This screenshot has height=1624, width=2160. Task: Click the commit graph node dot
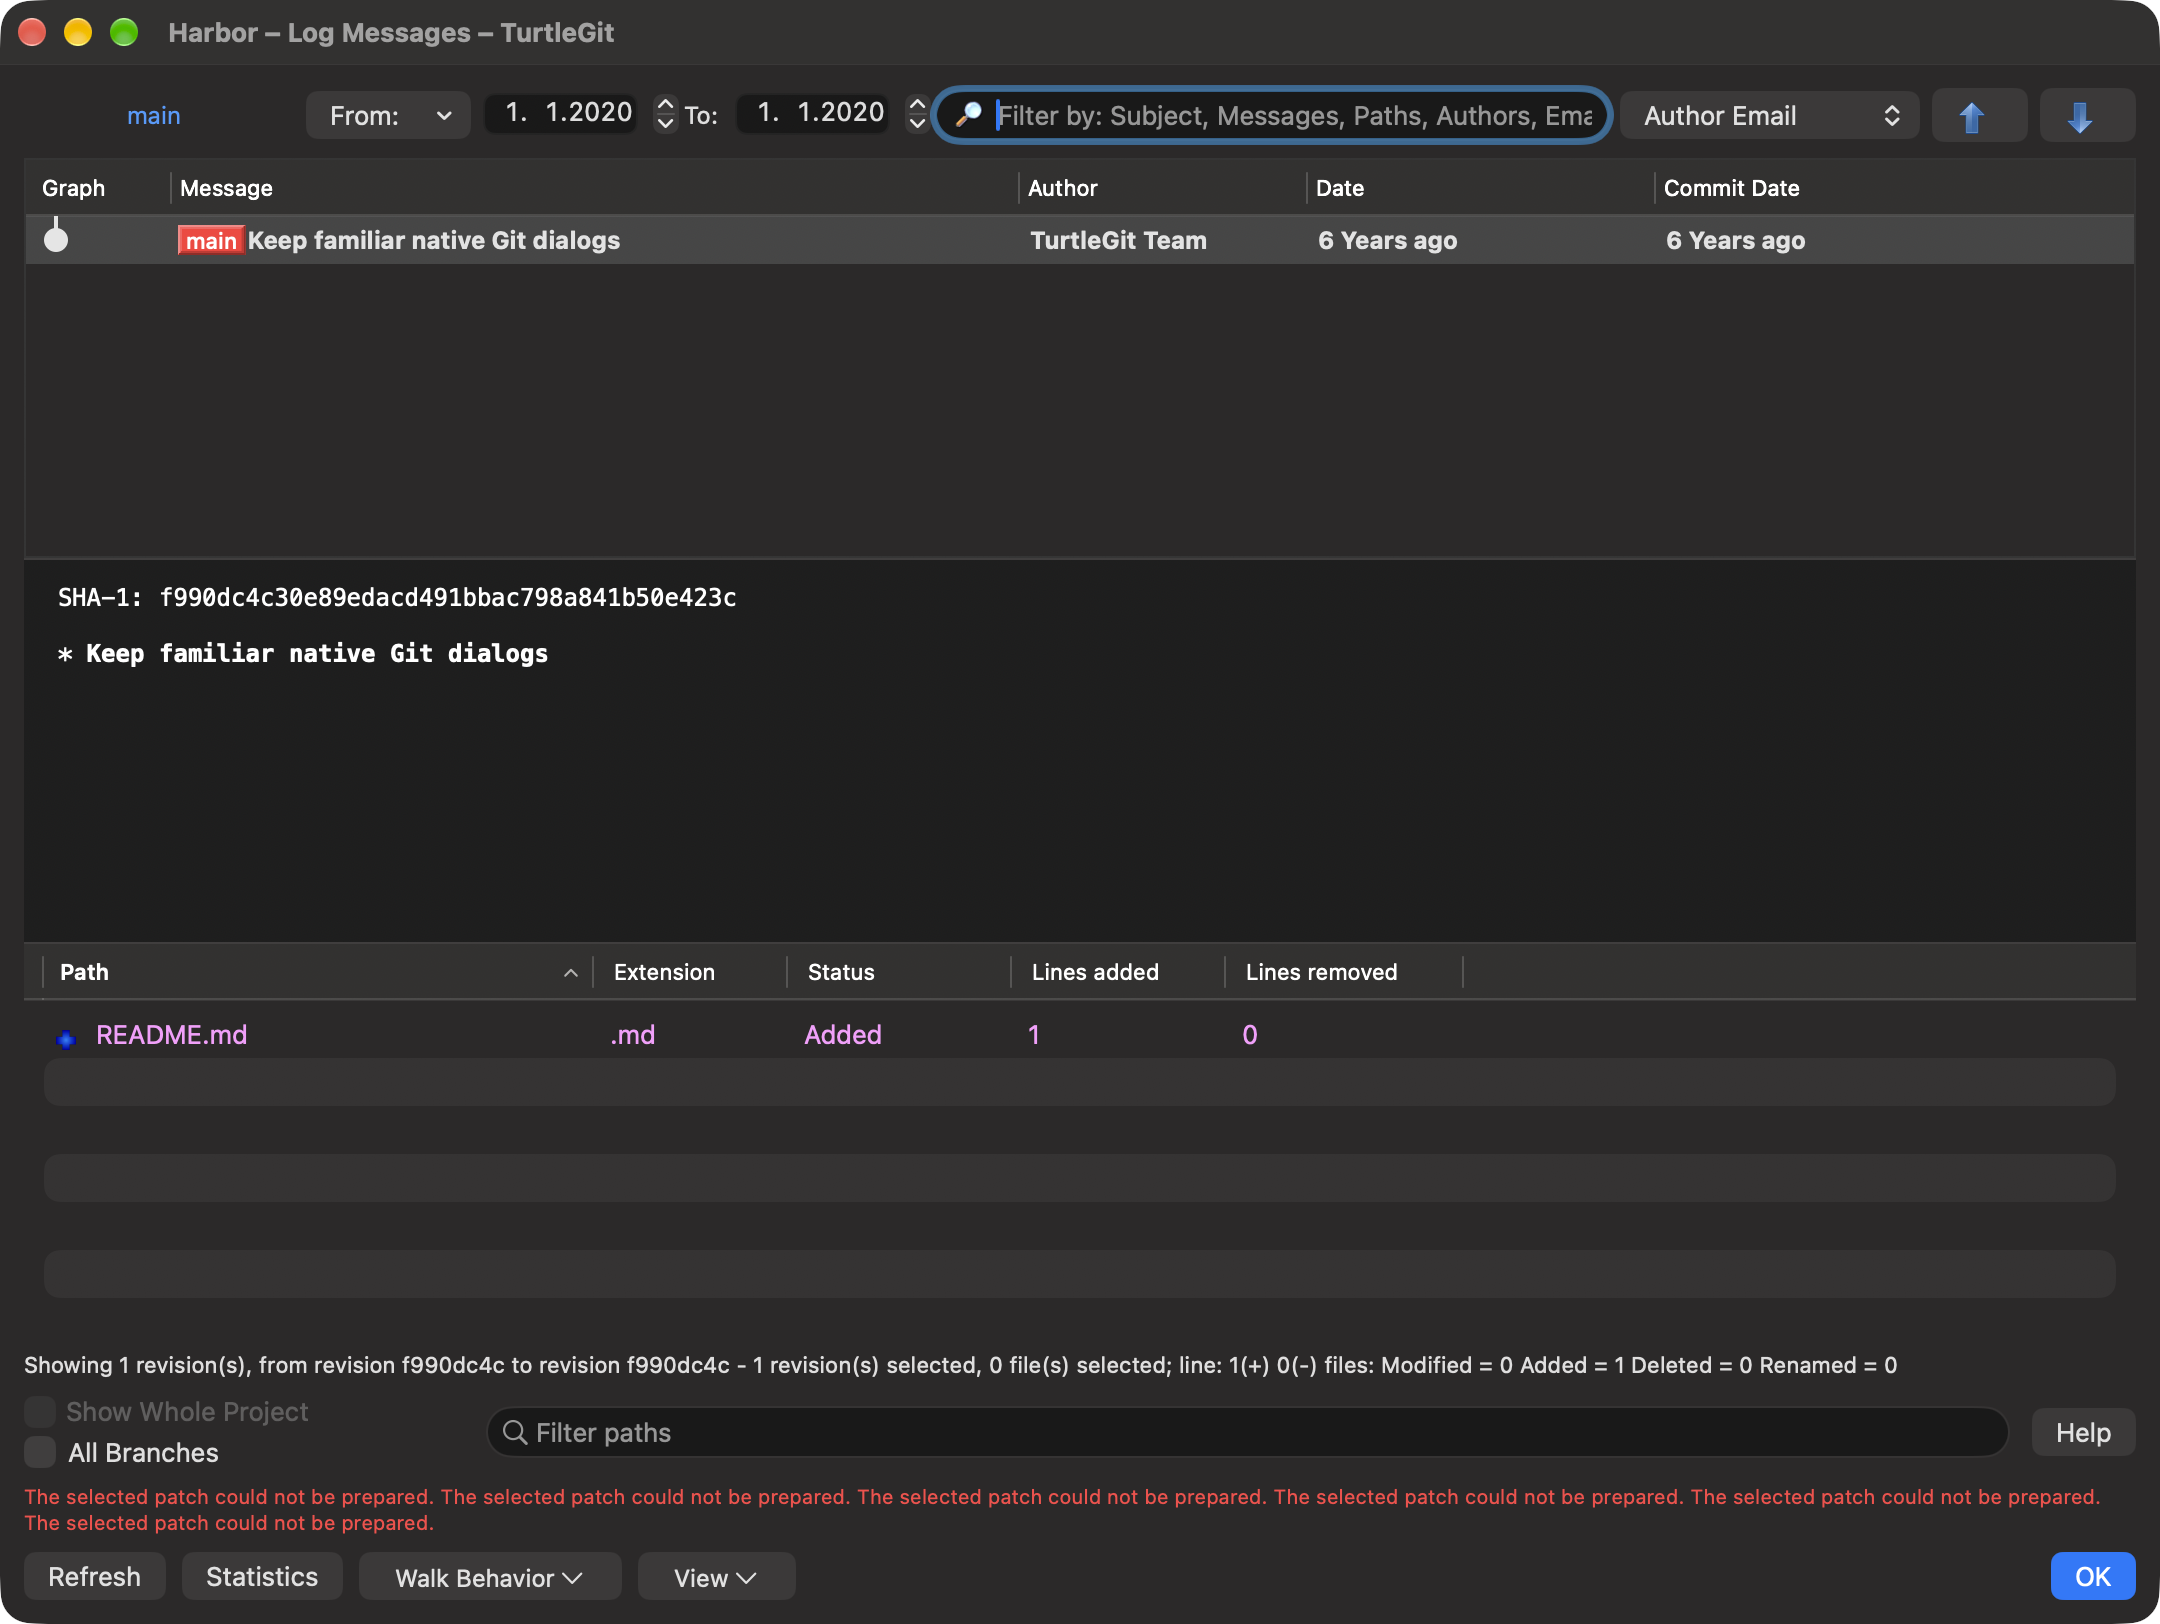click(x=56, y=239)
